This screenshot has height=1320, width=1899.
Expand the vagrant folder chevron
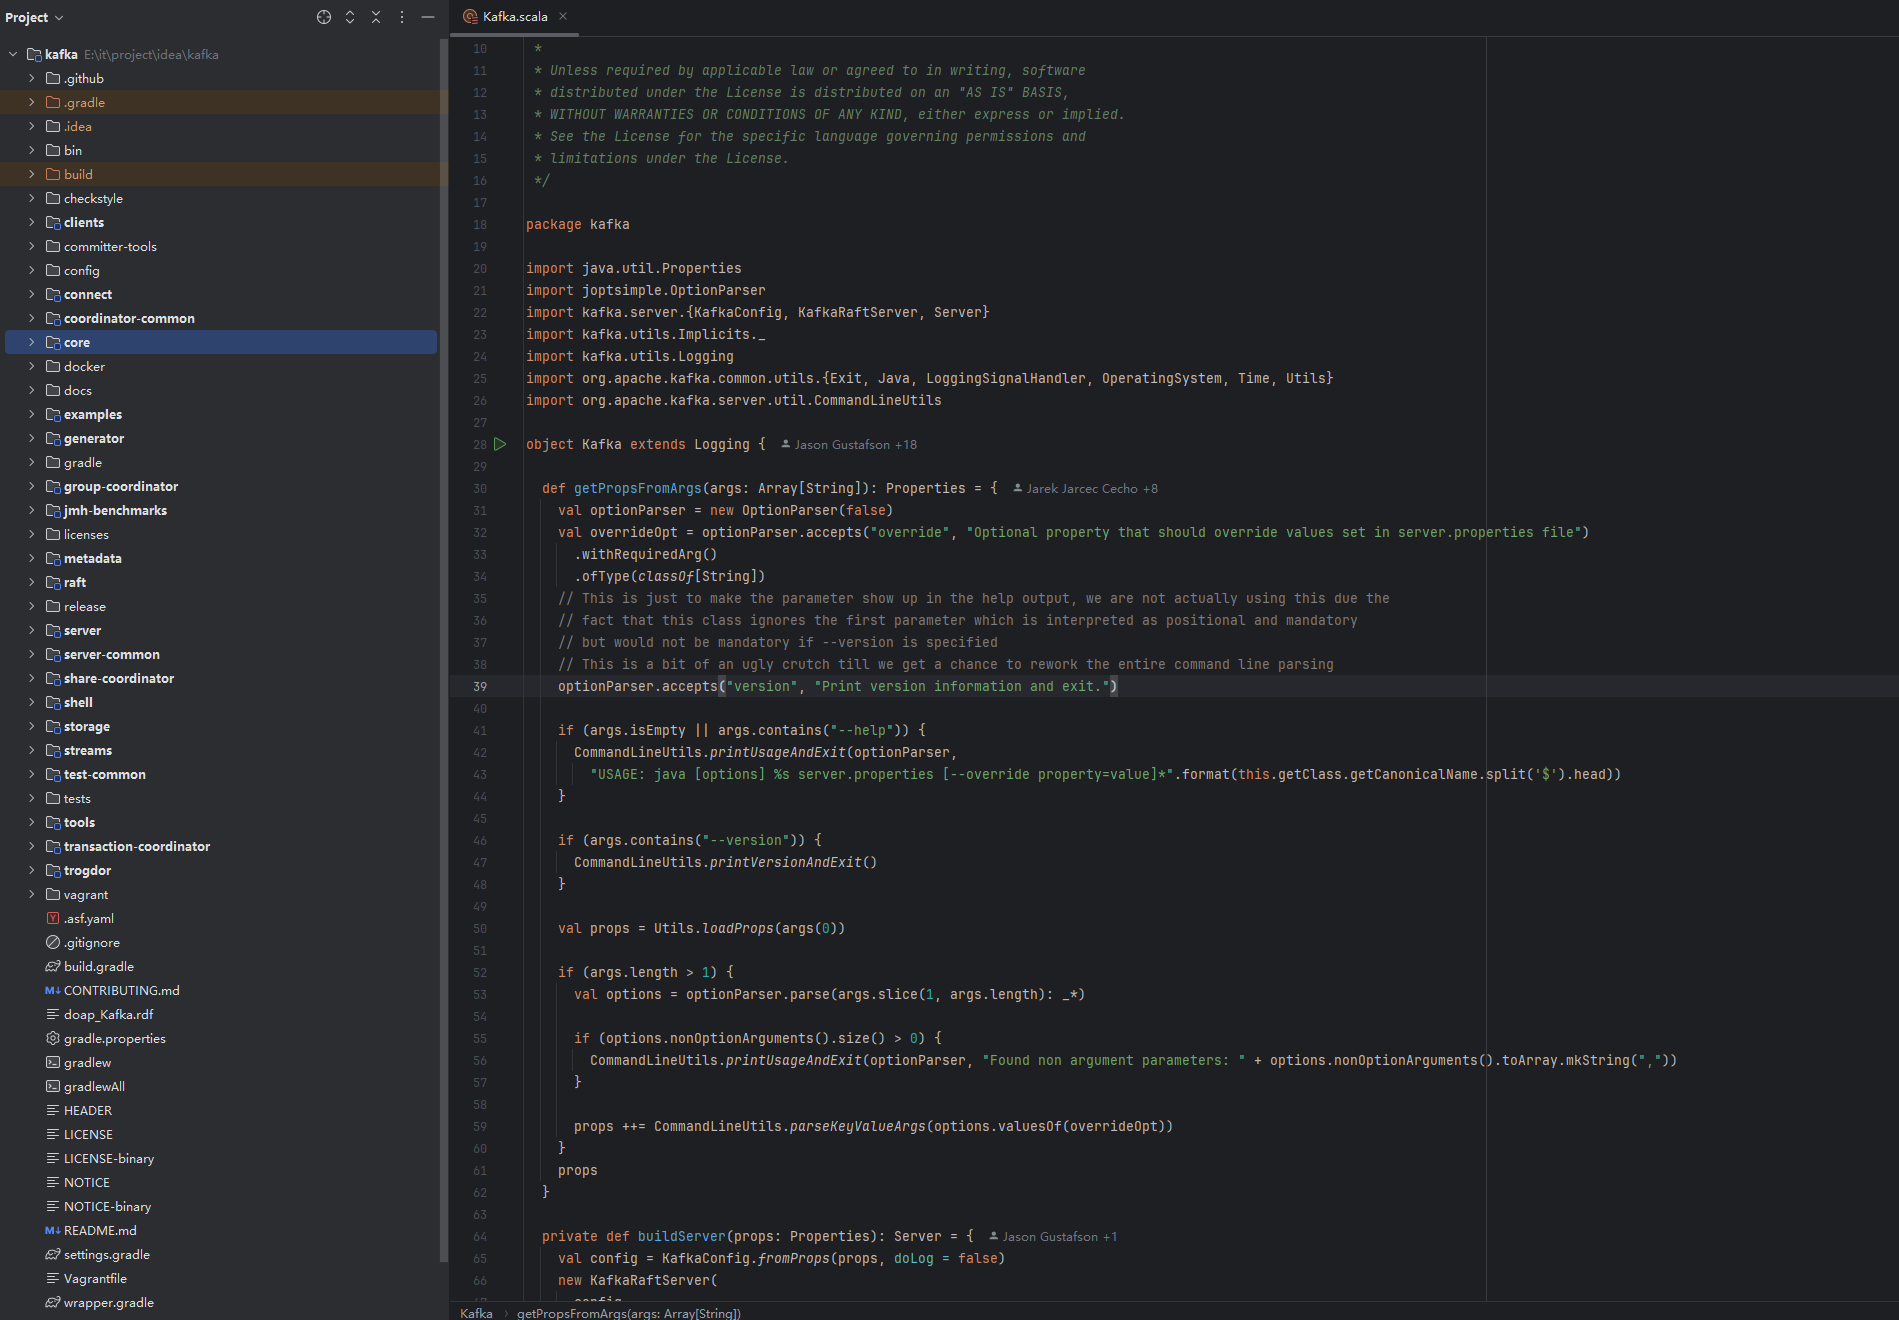click(x=31, y=894)
